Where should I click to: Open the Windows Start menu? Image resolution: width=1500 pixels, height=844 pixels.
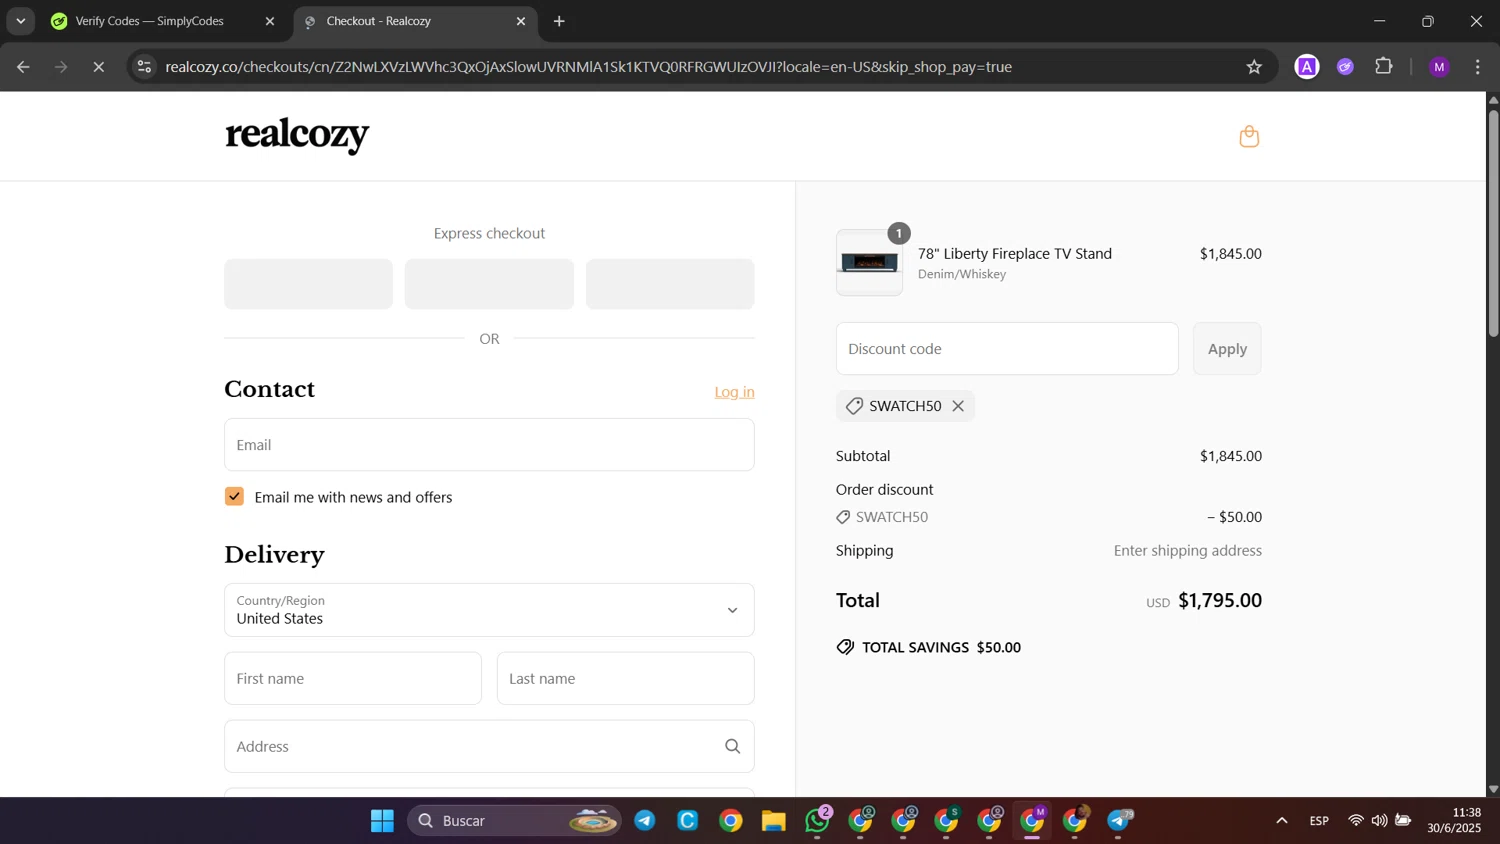(x=382, y=821)
